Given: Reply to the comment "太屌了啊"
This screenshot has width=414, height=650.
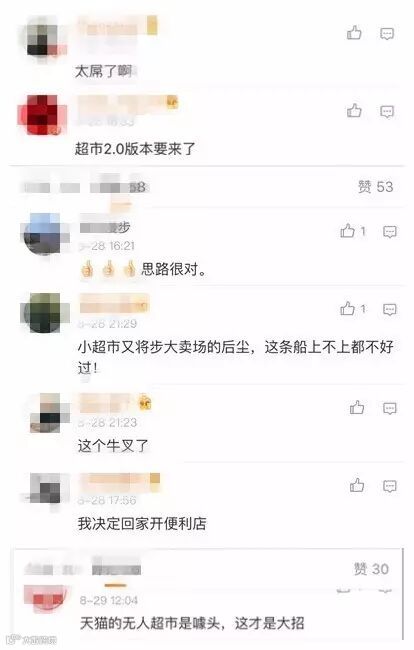Looking at the screenshot, I should tap(387, 34).
